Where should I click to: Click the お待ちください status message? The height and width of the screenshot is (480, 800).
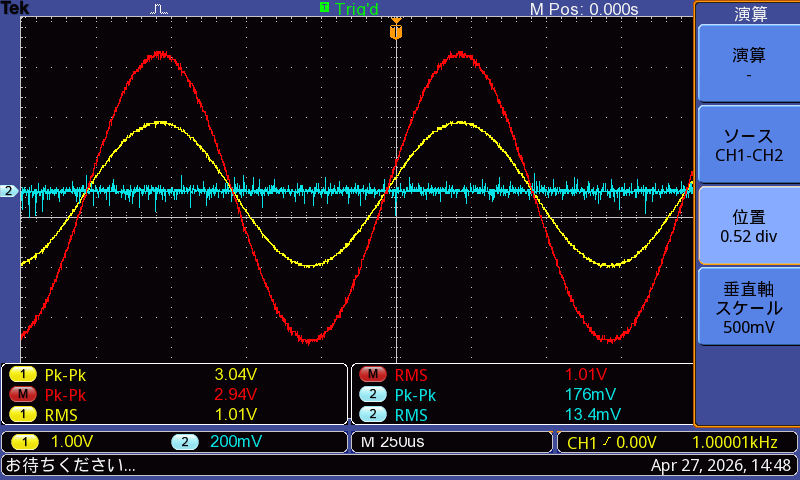(x=70, y=465)
